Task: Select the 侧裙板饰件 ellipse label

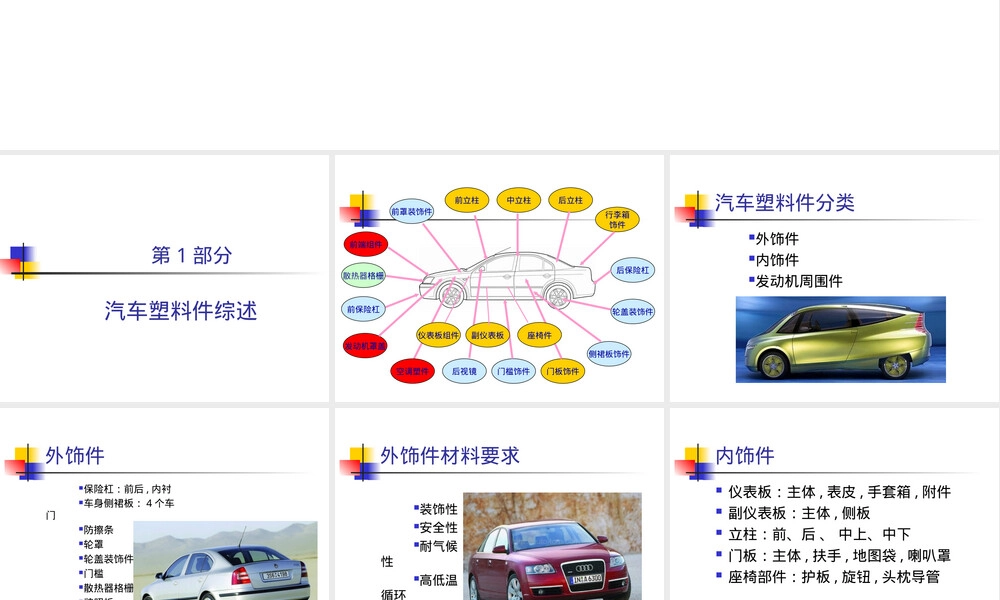Action: (609, 353)
